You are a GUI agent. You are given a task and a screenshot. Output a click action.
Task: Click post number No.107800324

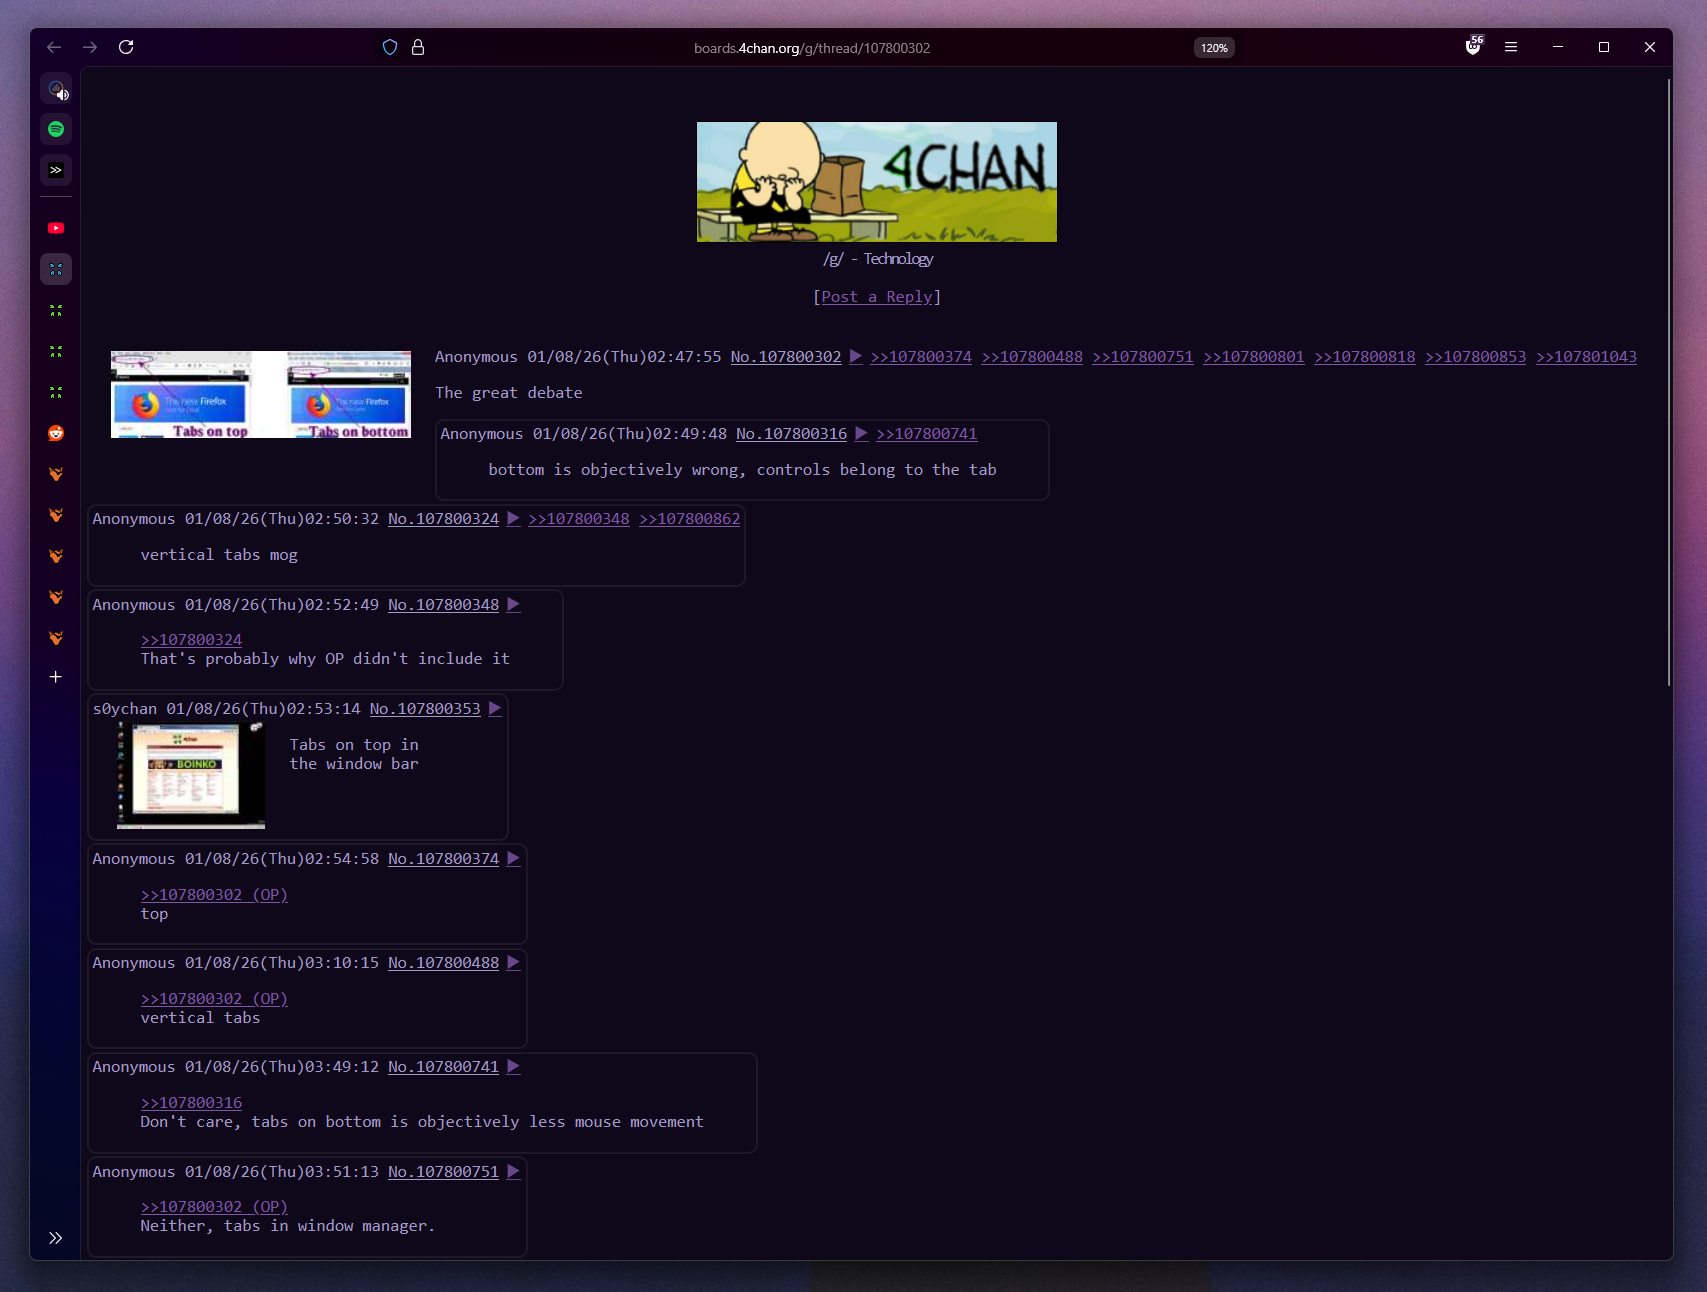[x=444, y=519]
